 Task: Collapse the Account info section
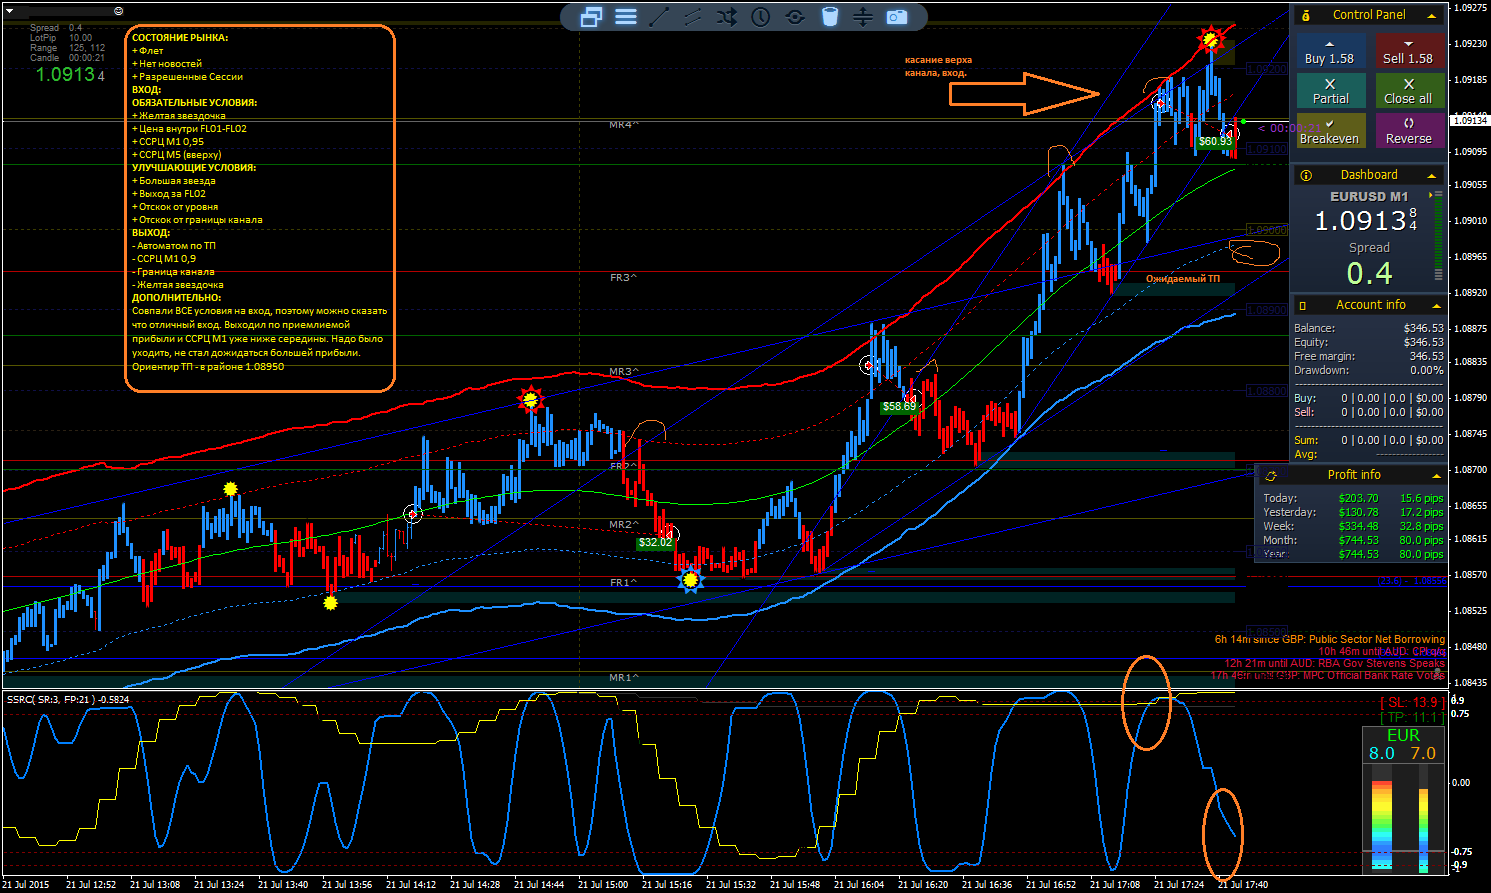[1436, 306]
